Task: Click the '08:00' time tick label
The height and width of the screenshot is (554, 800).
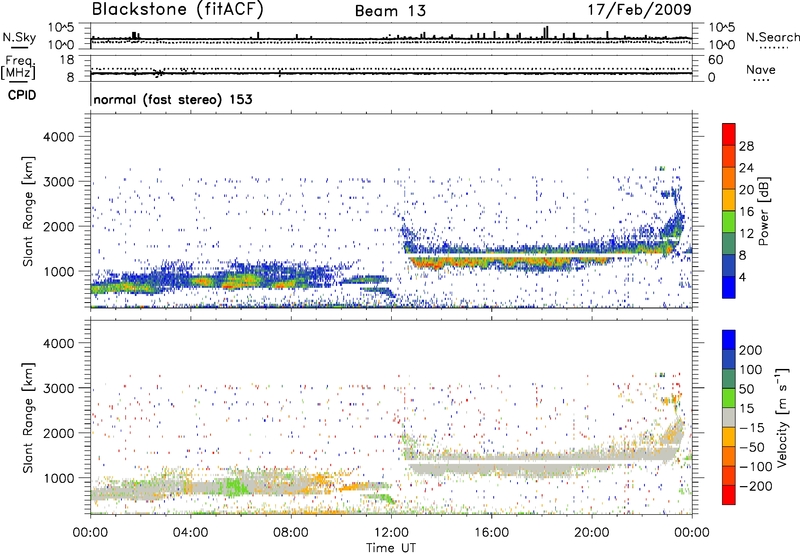Action: coord(291,533)
